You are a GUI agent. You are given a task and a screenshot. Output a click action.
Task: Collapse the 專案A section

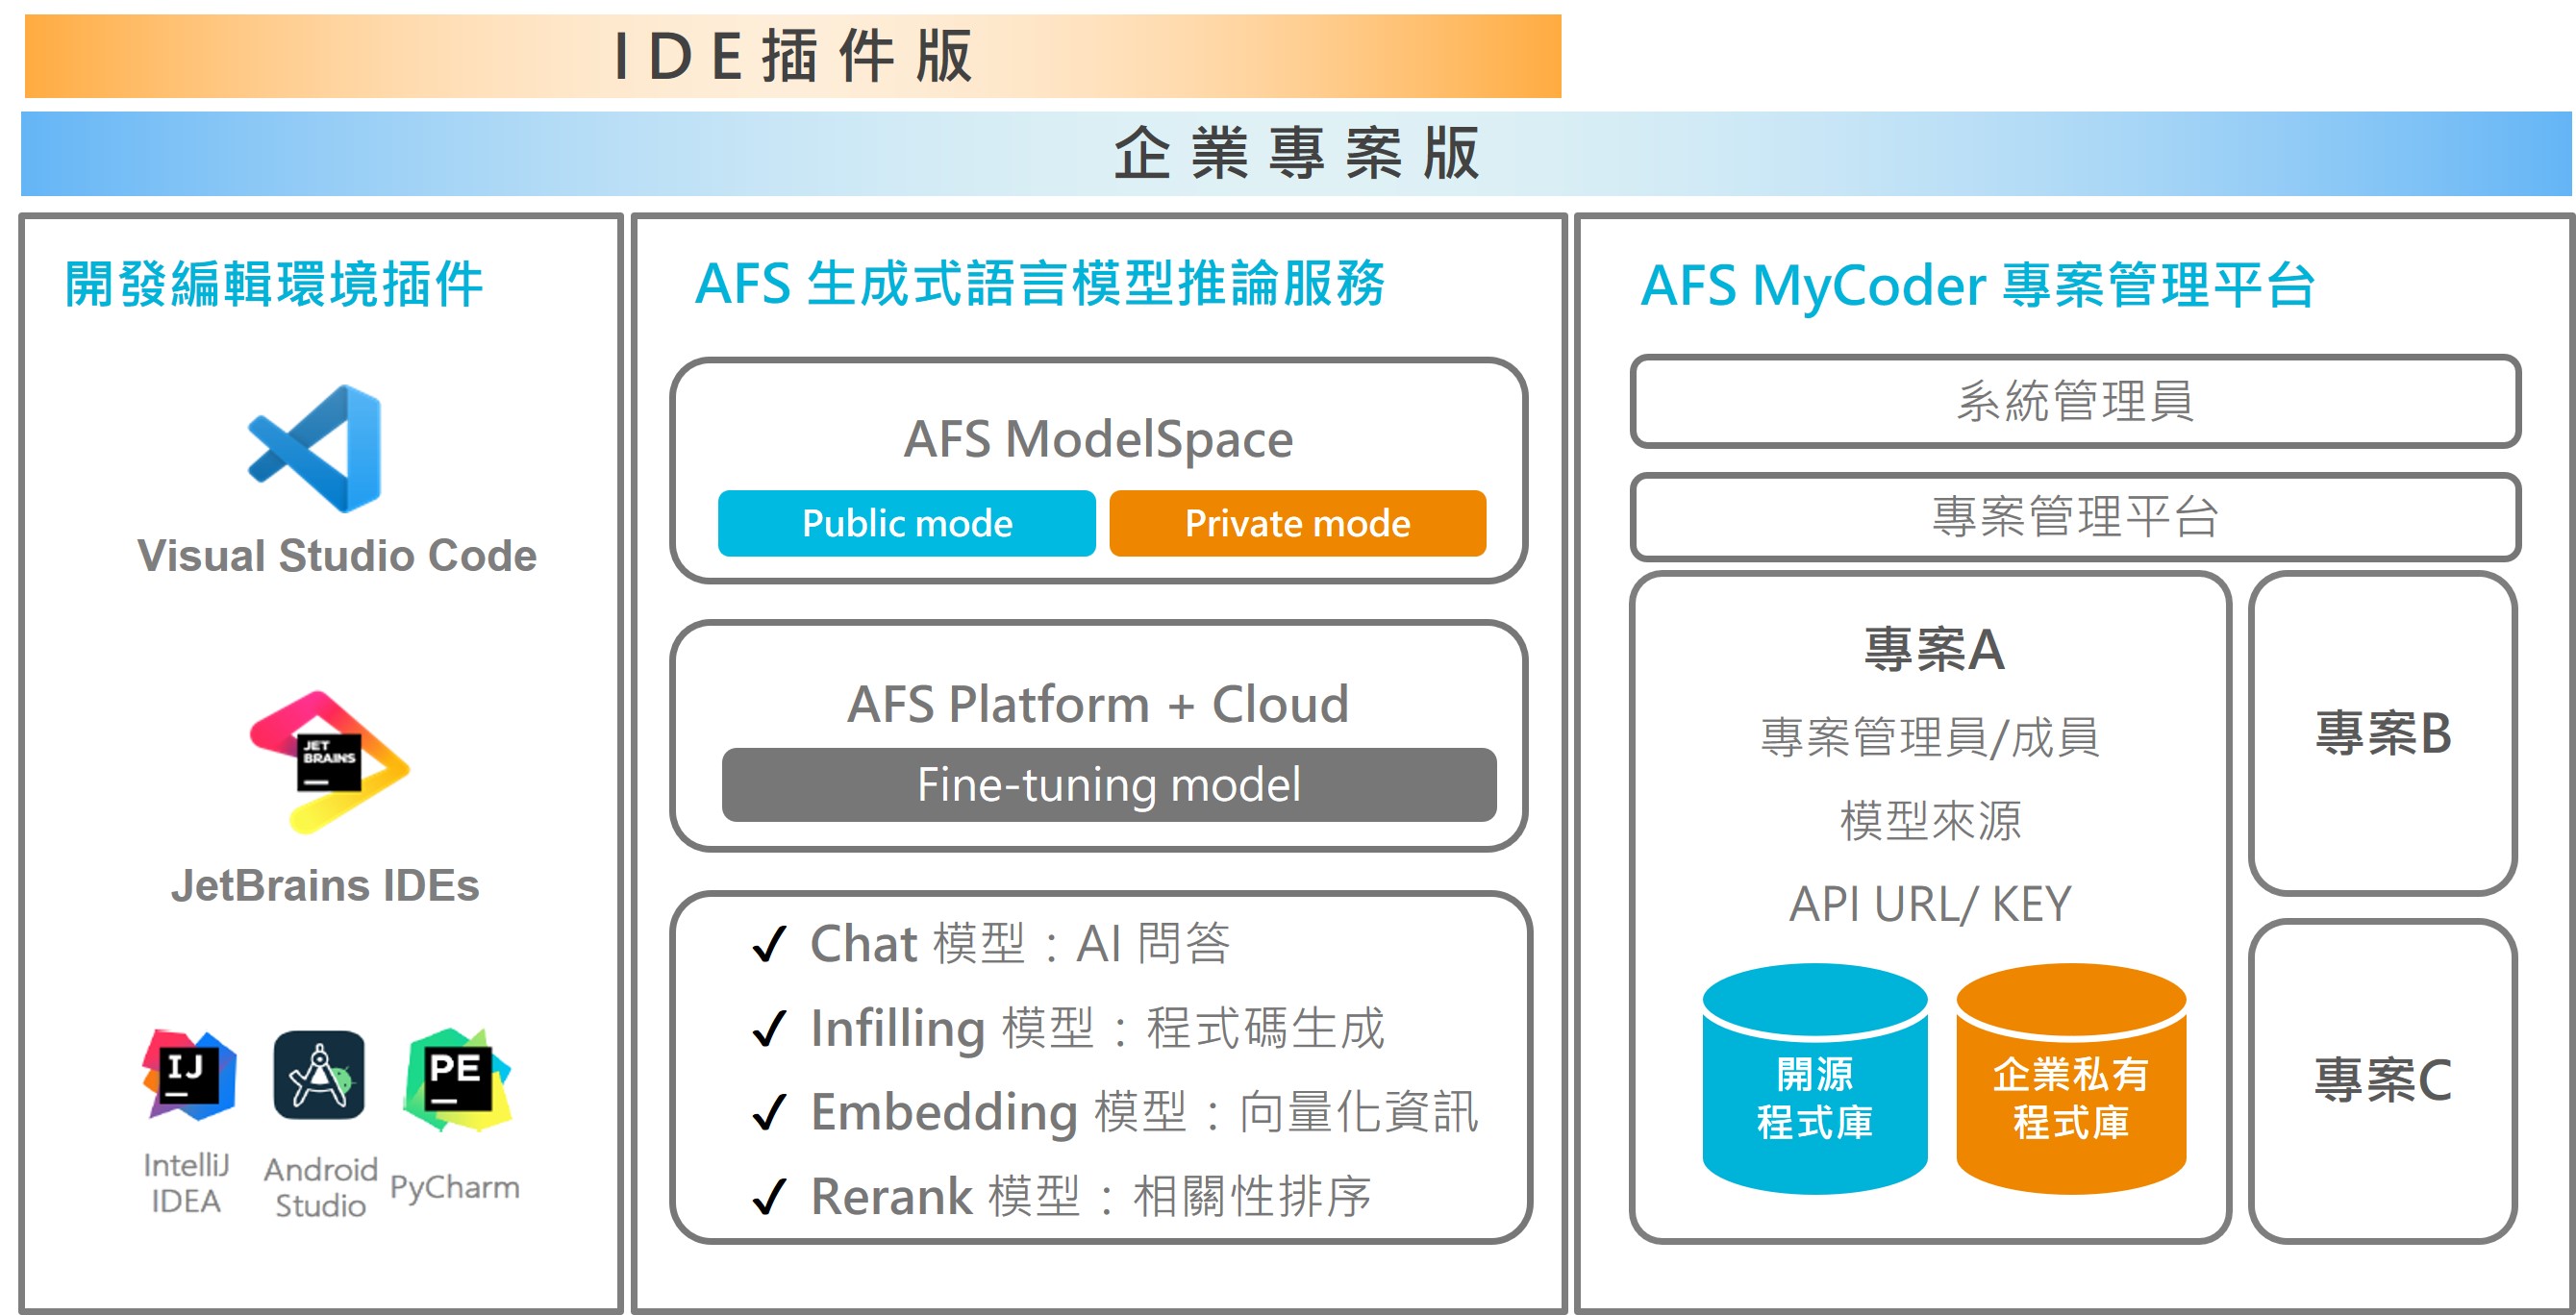(1935, 650)
